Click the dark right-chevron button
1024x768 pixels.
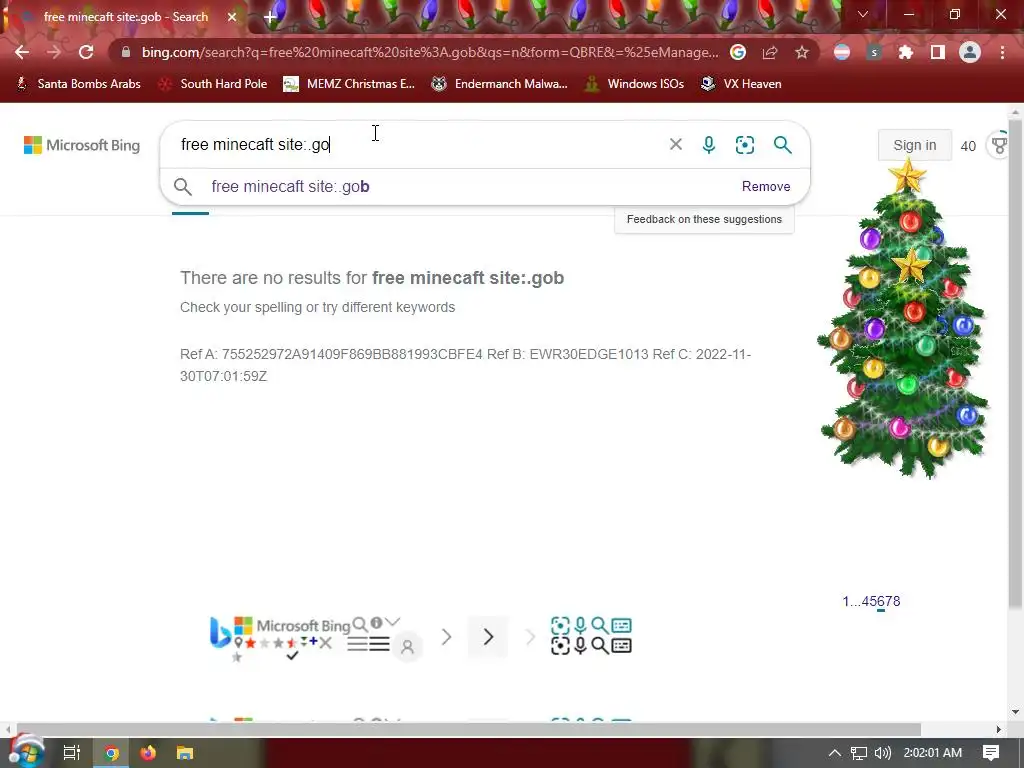(488, 637)
